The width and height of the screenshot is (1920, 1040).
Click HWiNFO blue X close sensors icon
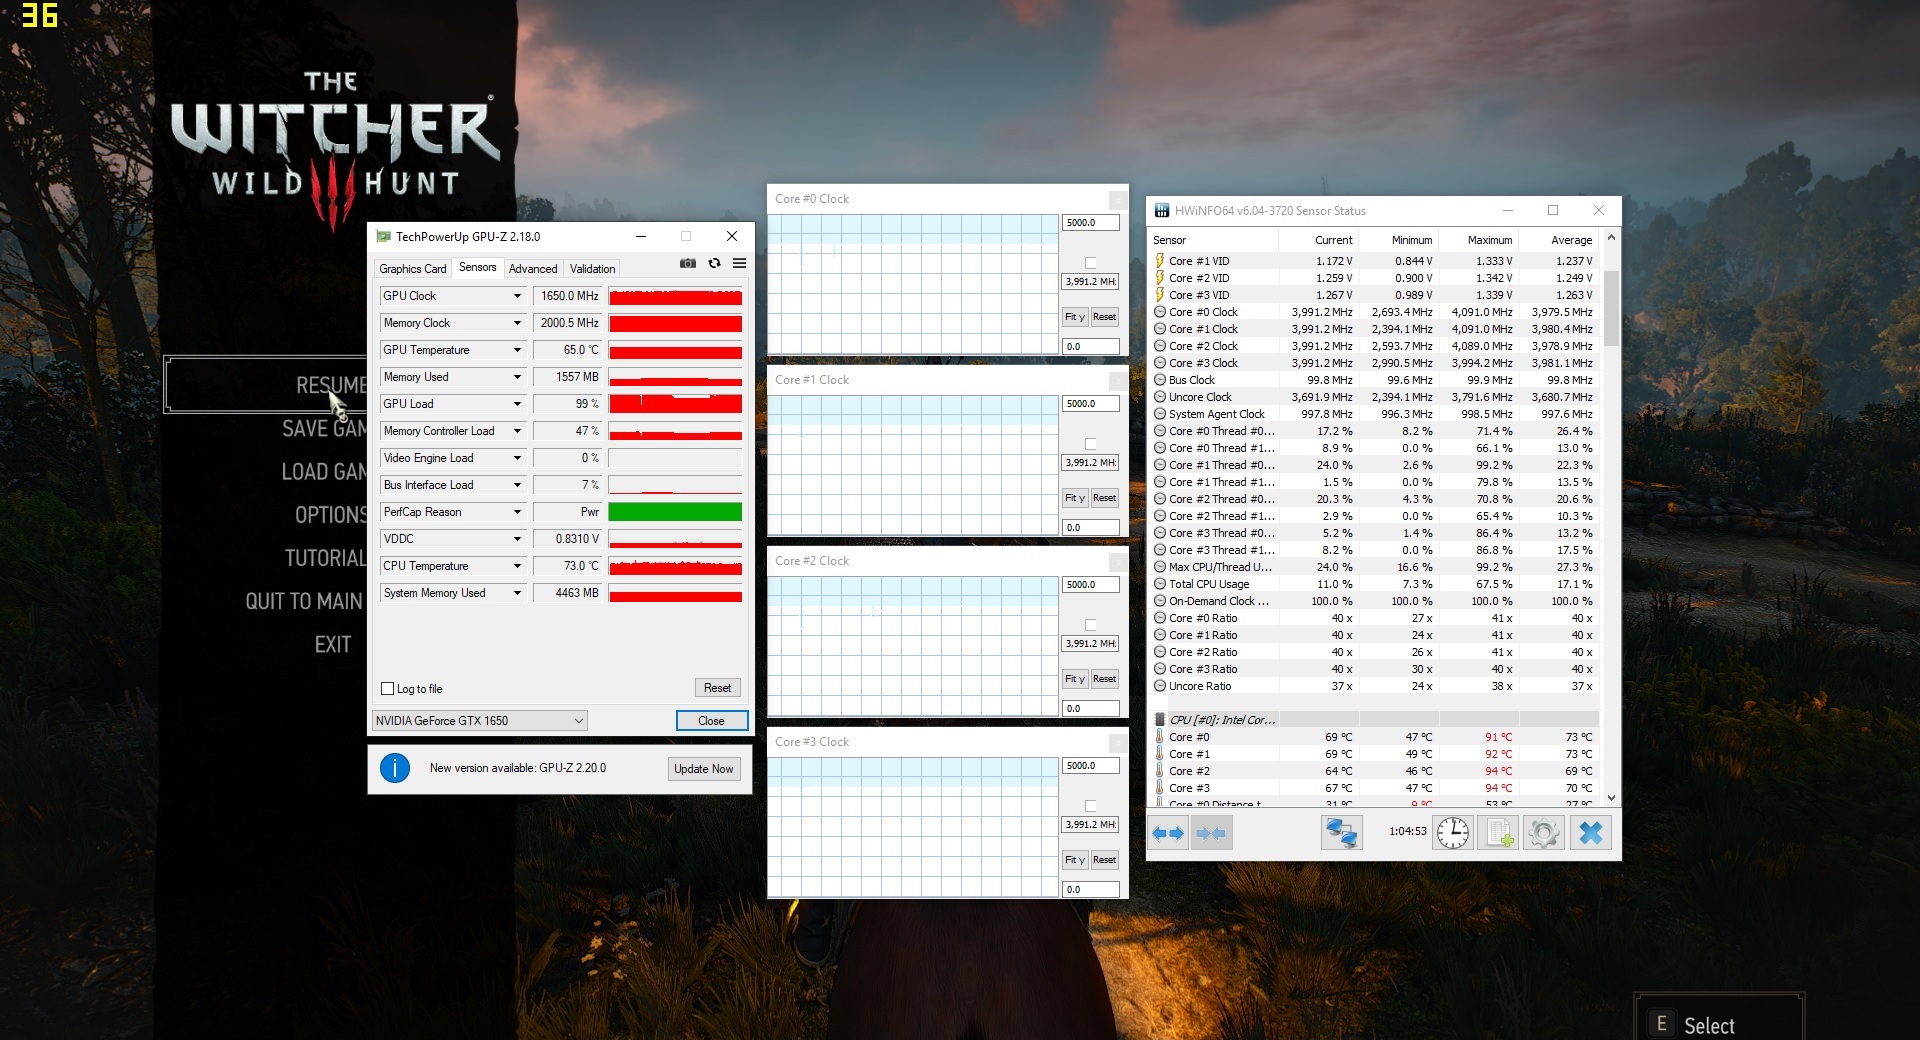point(1590,833)
